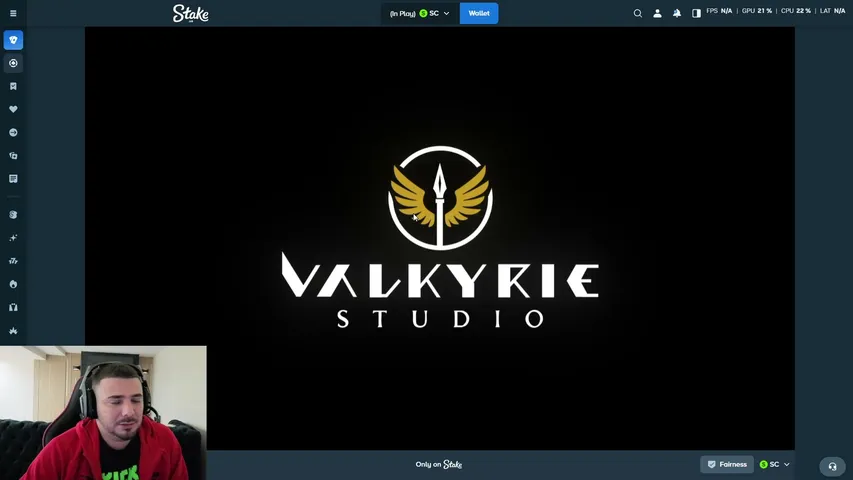Open site search magnifier
Image resolution: width=853 pixels, height=480 pixels.
tap(638, 13)
